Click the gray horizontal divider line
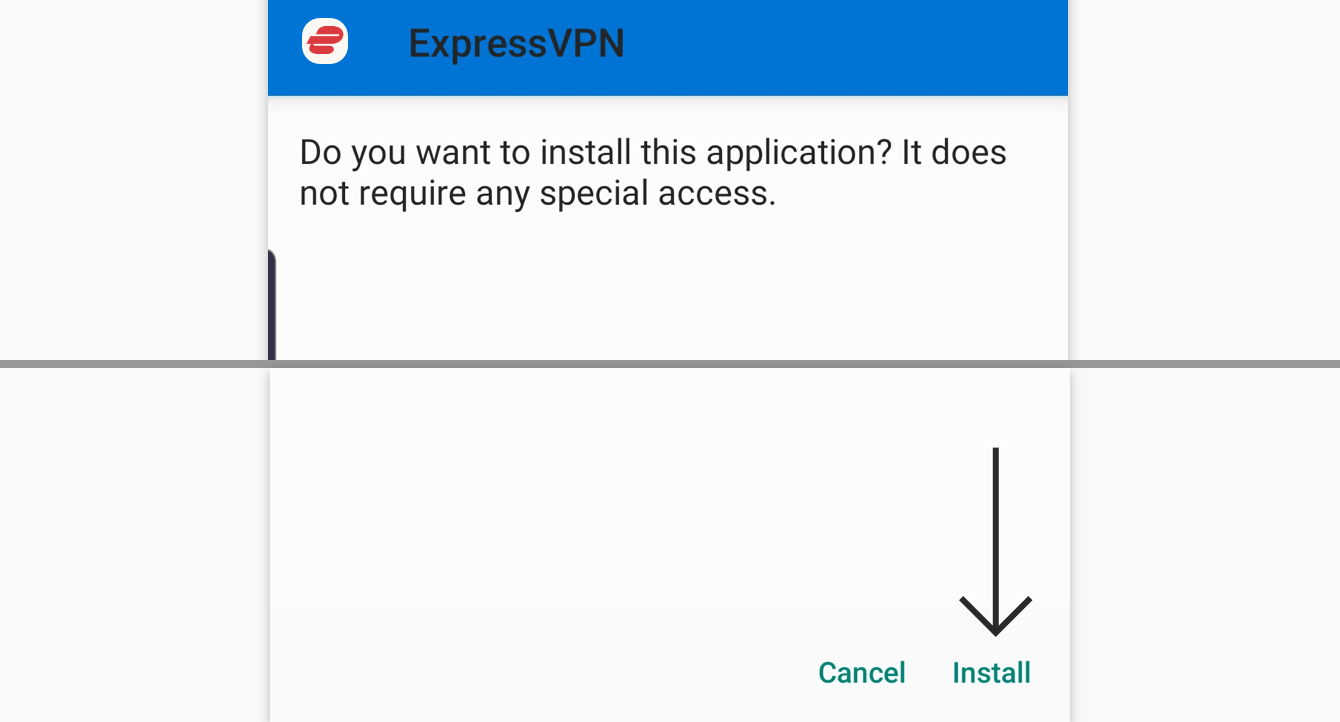The image size is (1340, 722). (x=670, y=364)
